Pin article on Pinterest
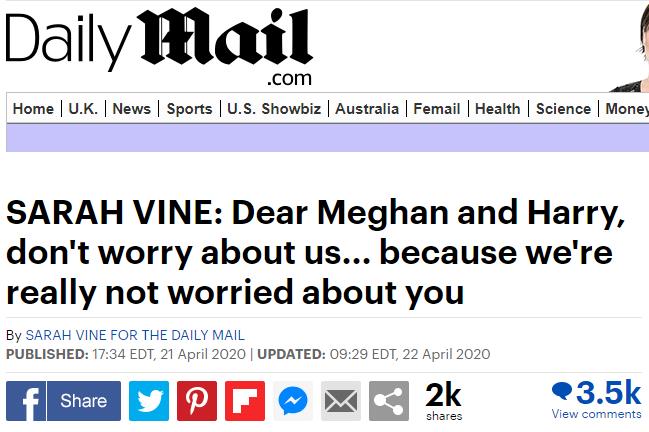Image resolution: width=649 pixels, height=432 pixels. tap(197, 401)
